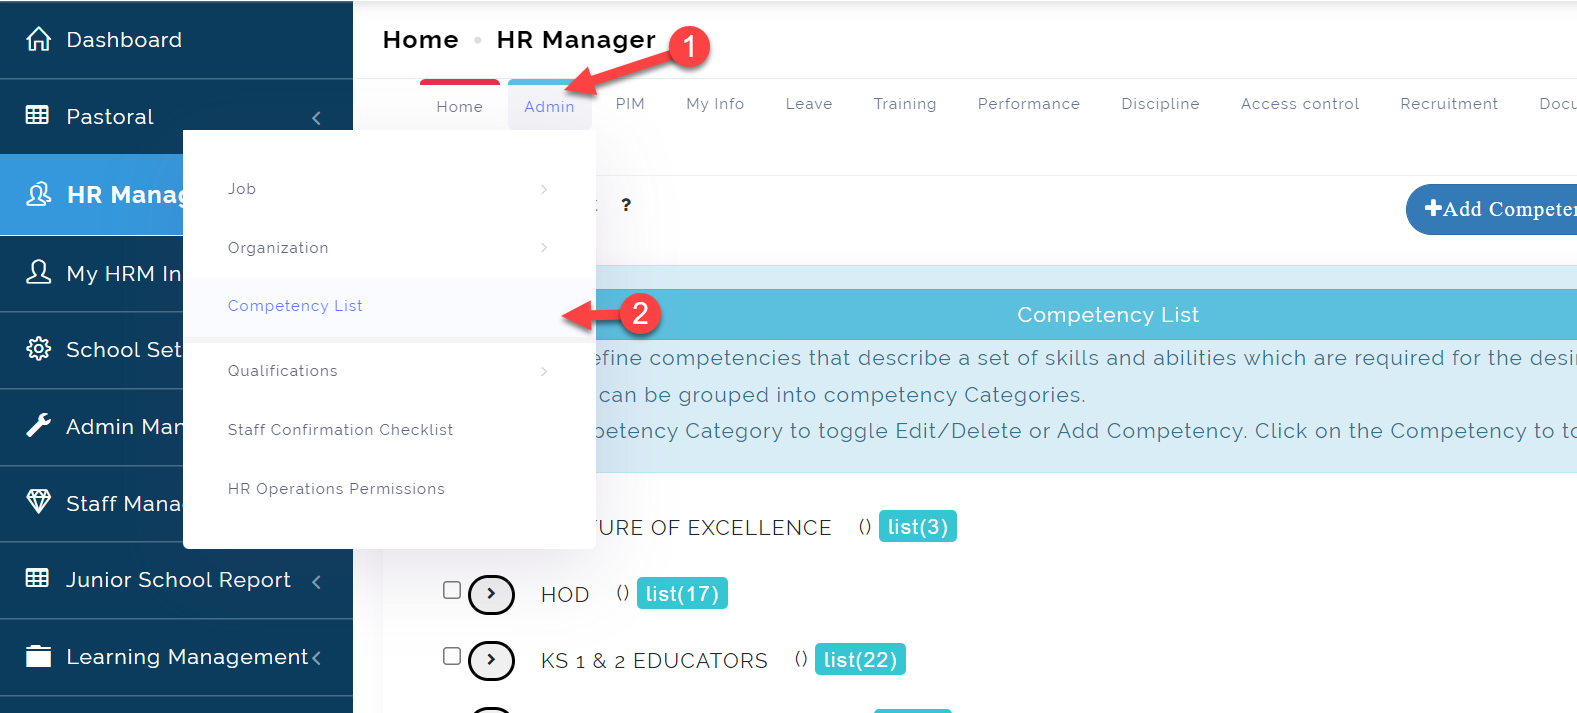
Task: Switch to the Training tab
Action: [x=905, y=104]
